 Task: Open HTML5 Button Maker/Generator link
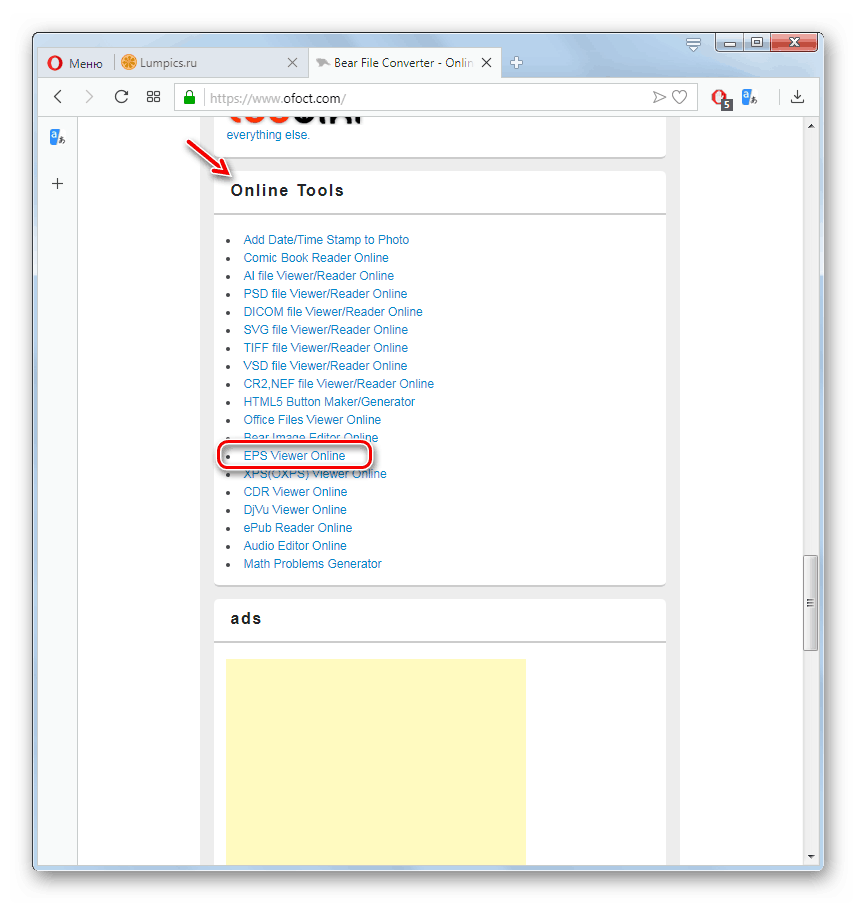(329, 402)
